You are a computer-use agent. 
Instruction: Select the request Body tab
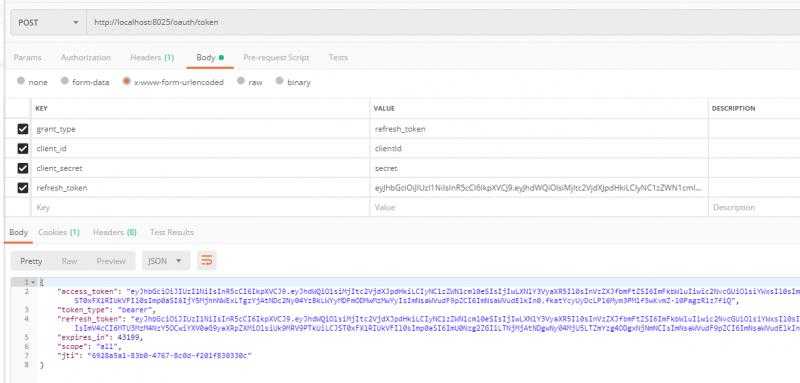210,58
